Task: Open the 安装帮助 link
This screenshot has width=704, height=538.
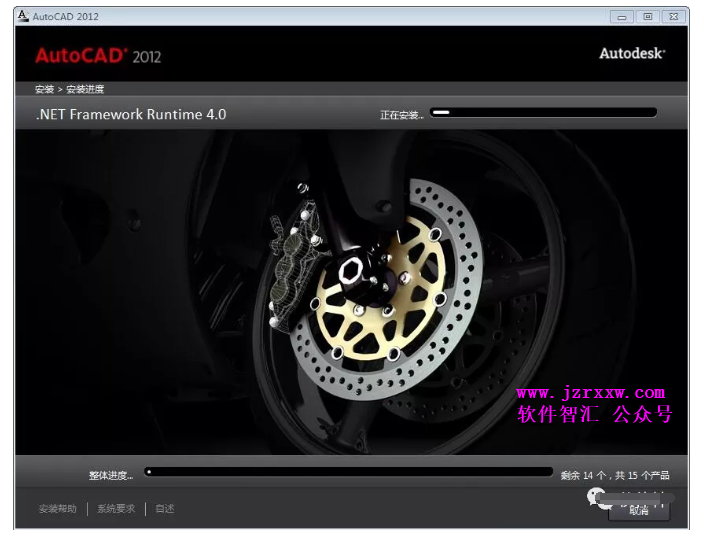Action: (x=57, y=509)
